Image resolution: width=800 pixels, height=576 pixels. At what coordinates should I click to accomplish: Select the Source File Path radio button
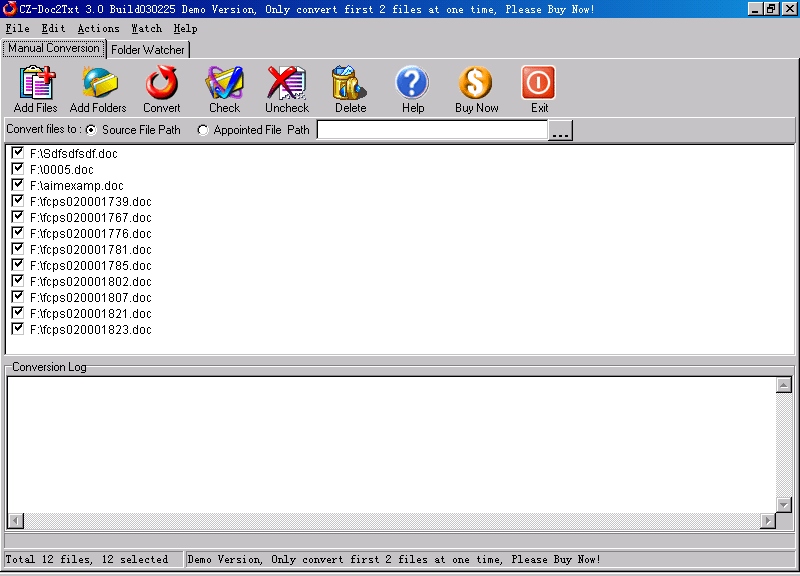click(91, 130)
